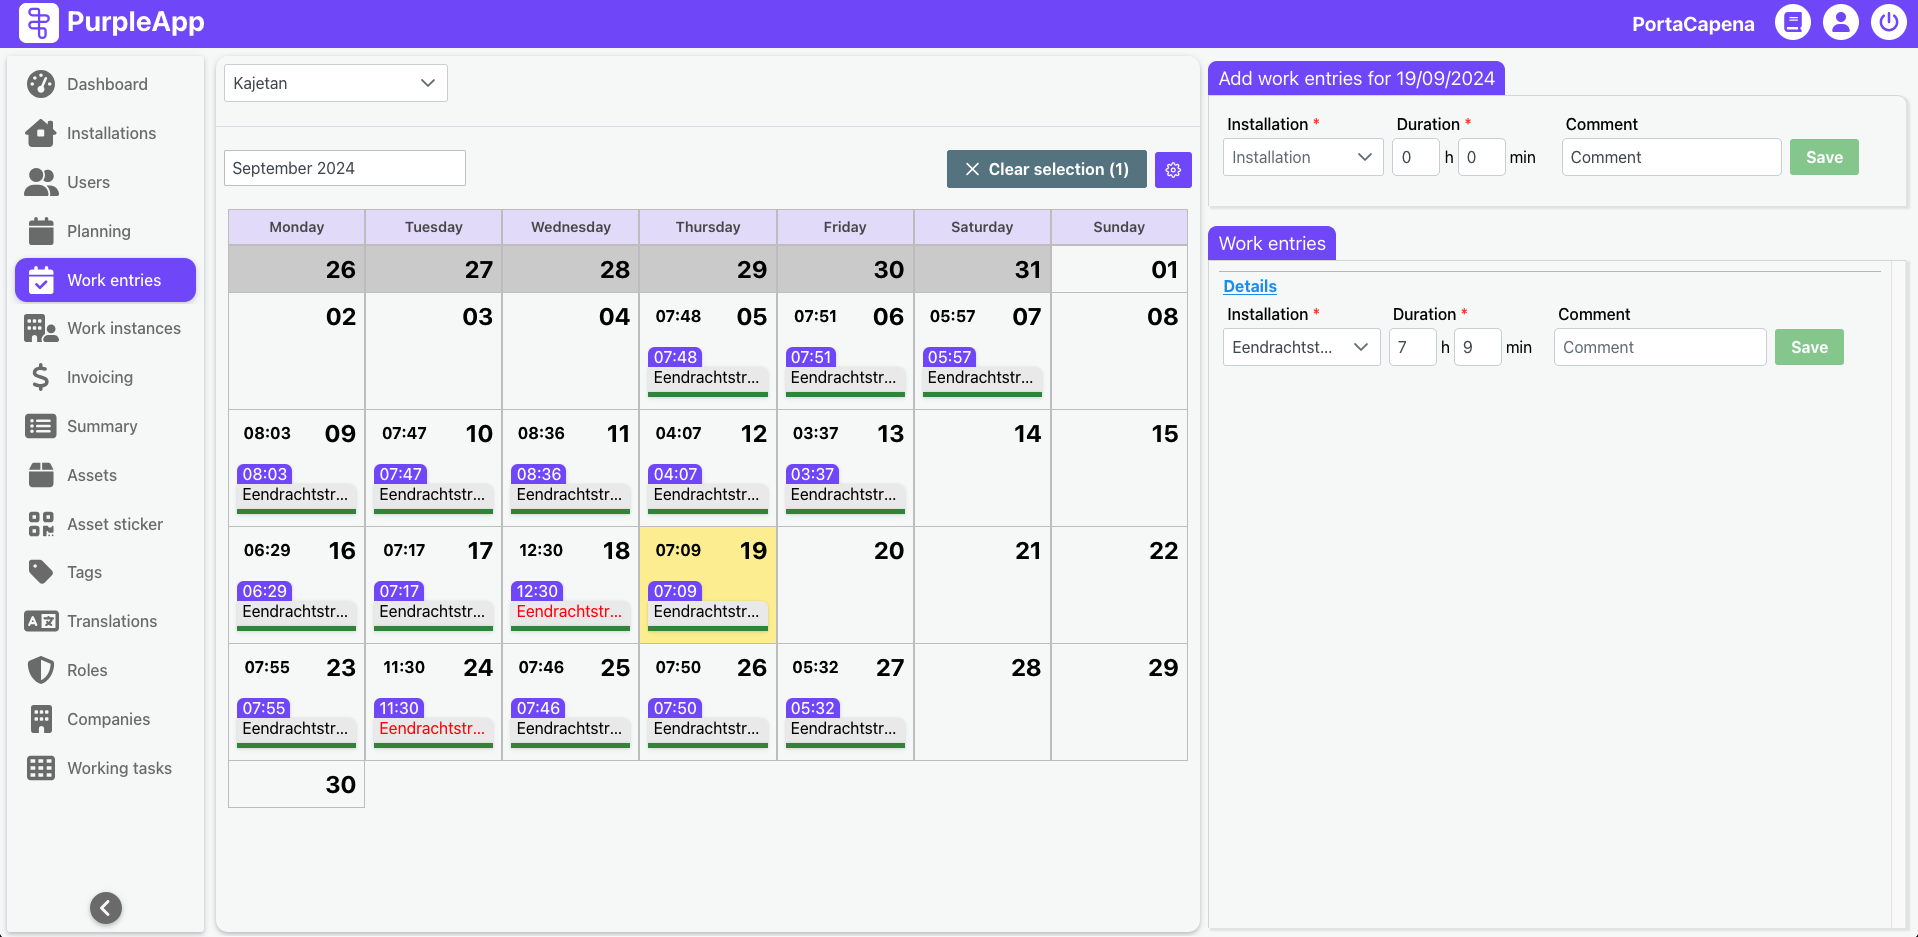The width and height of the screenshot is (1918, 937).
Task: Open the Eendrachtst... installation dropdown
Action: (x=1301, y=347)
